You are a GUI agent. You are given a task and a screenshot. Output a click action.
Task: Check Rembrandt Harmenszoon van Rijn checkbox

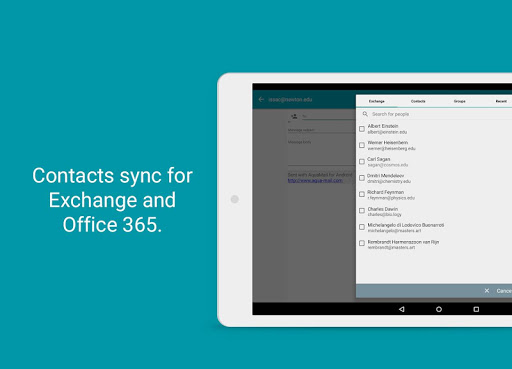(362, 243)
